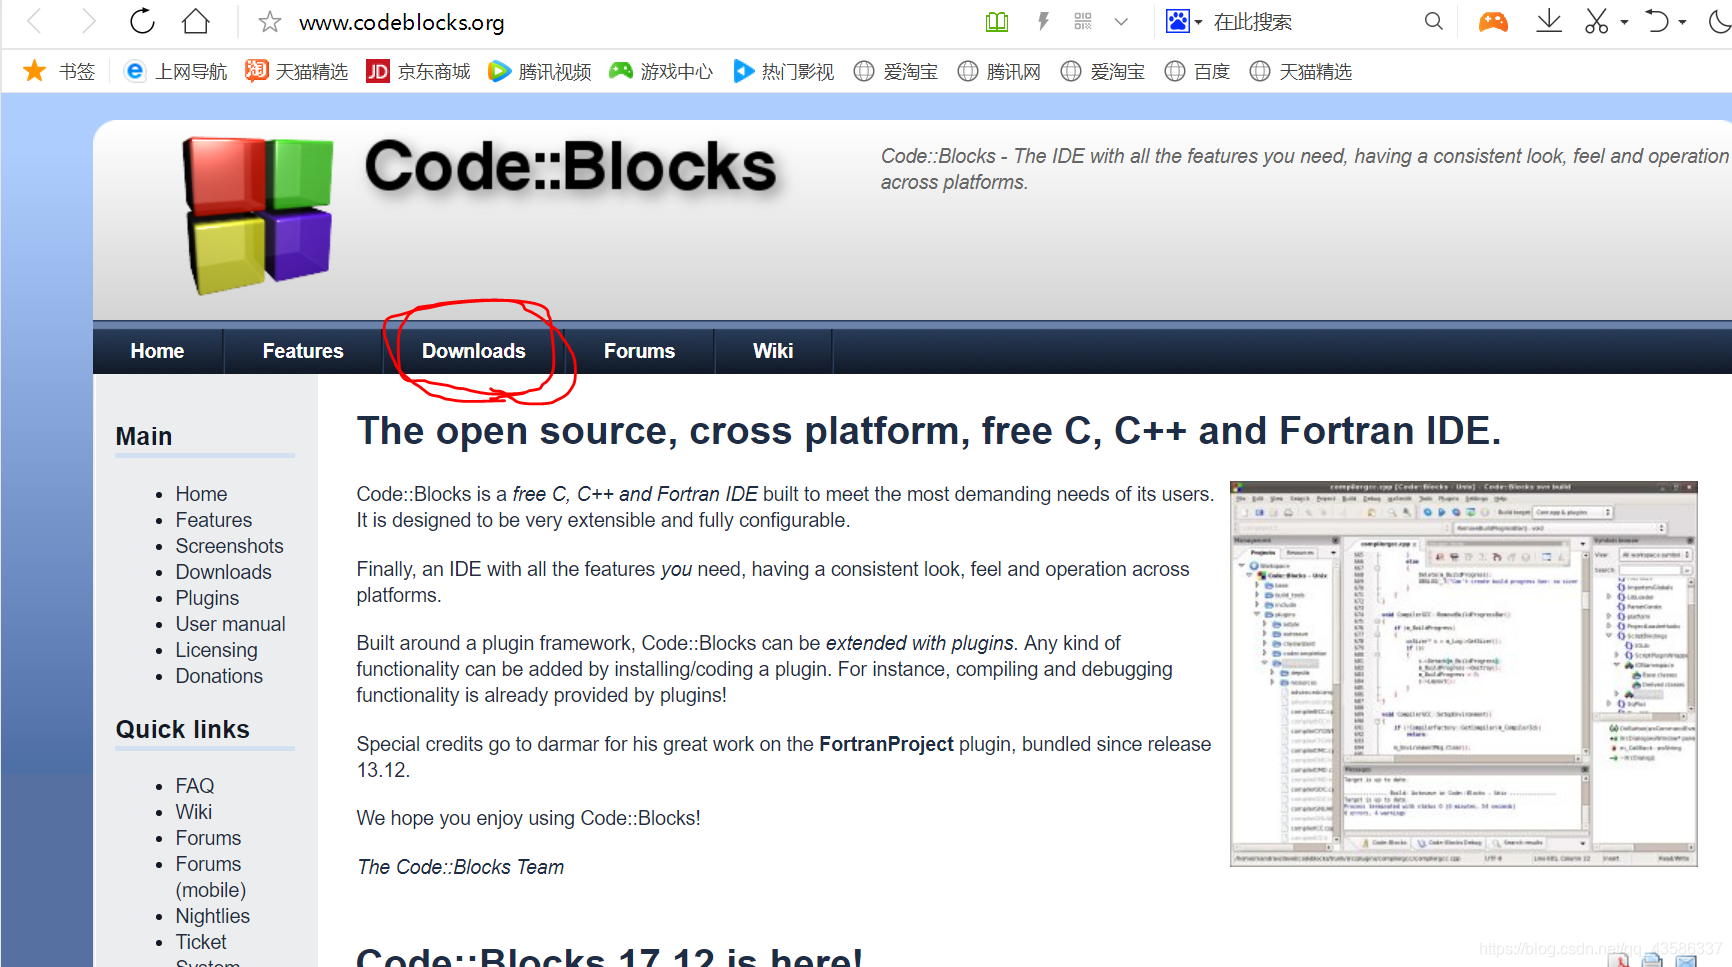Image resolution: width=1732 pixels, height=967 pixels.
Task: Open Nightlies quick link
Action: coord(212,916)
